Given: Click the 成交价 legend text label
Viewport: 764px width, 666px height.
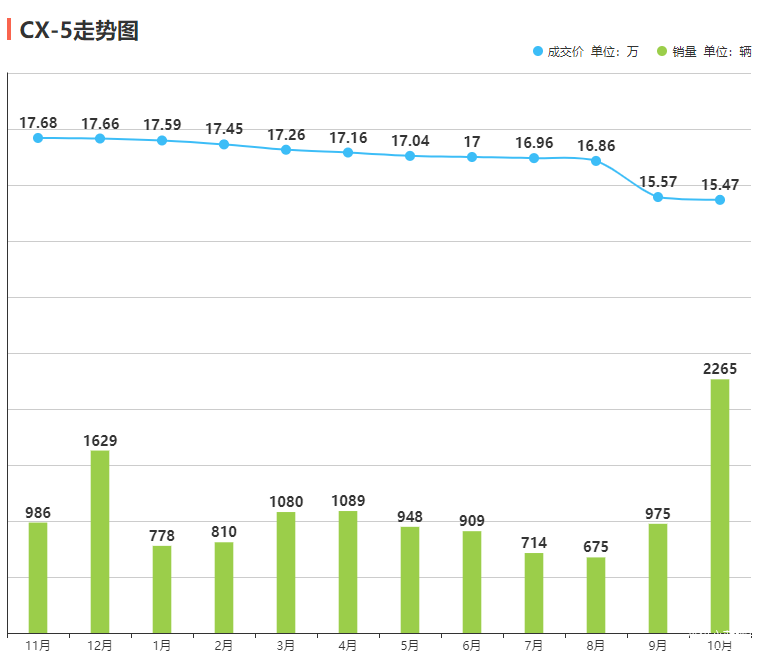Looking at the screenshot, I should (565, 52).
